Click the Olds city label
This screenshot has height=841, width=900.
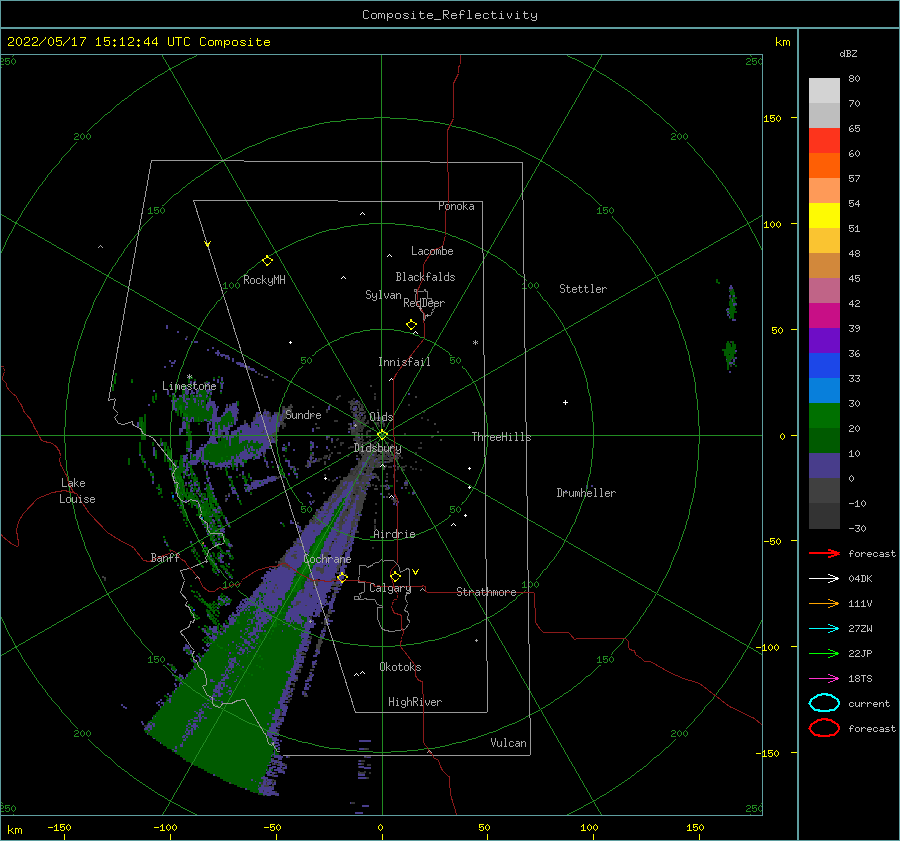[x=381, y=417]
